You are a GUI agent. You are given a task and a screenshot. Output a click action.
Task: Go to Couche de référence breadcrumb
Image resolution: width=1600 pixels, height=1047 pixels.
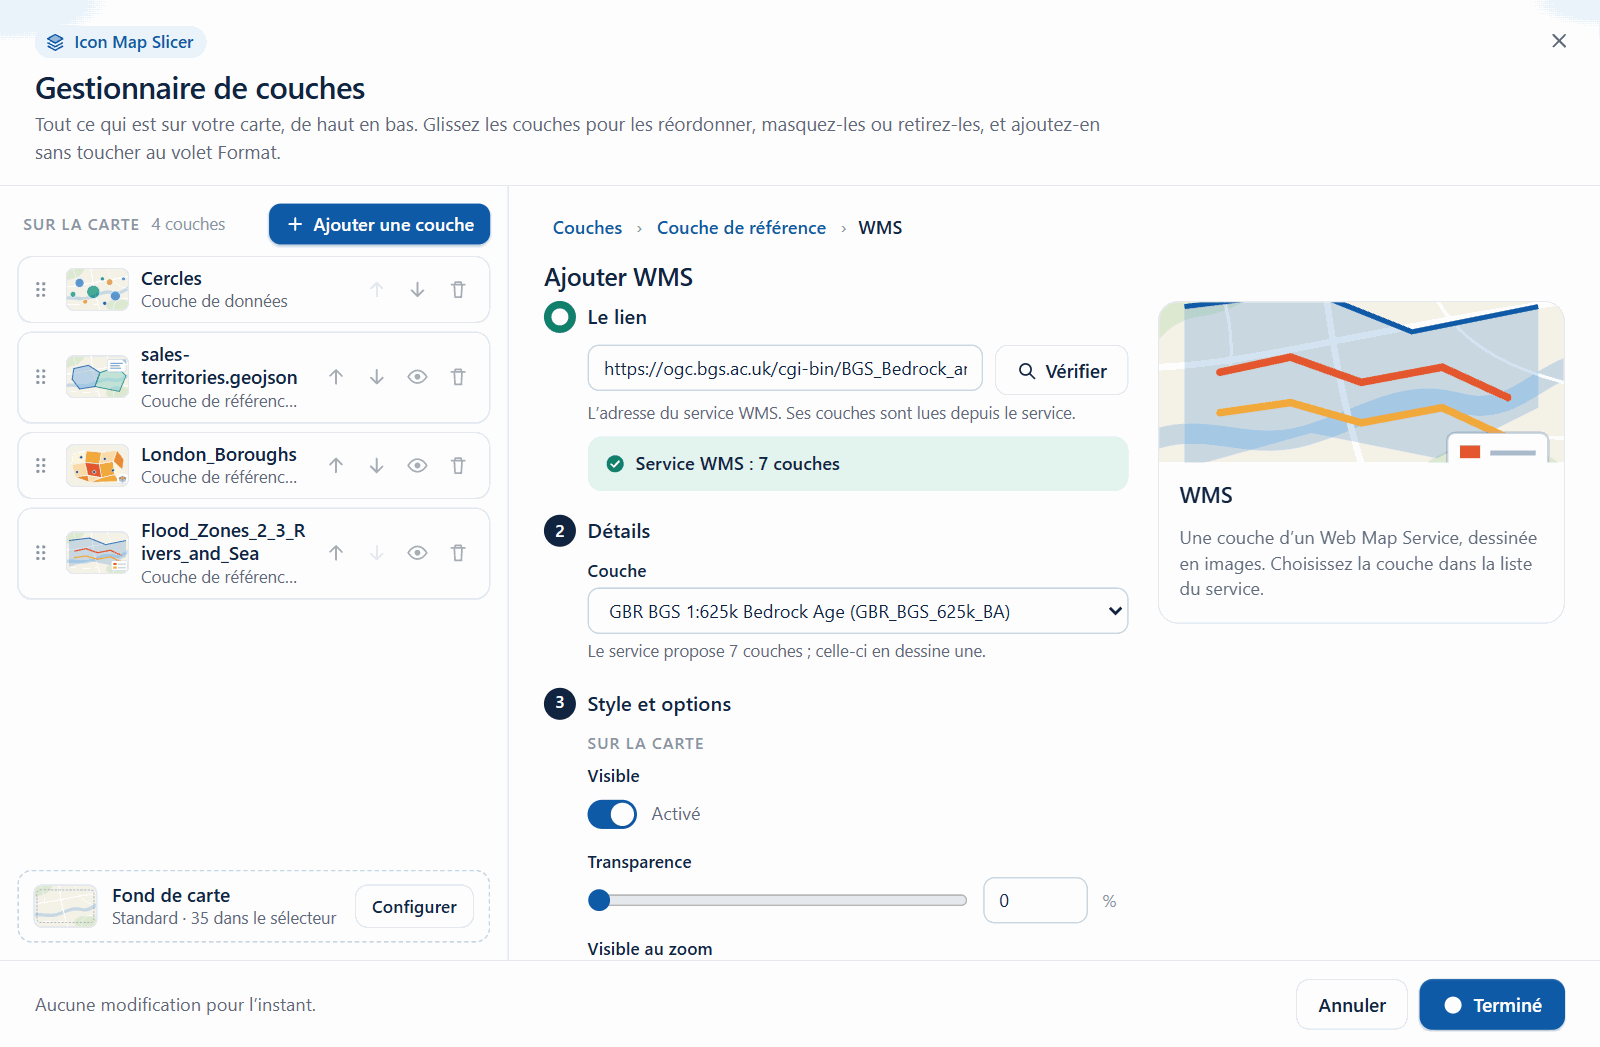741,228
